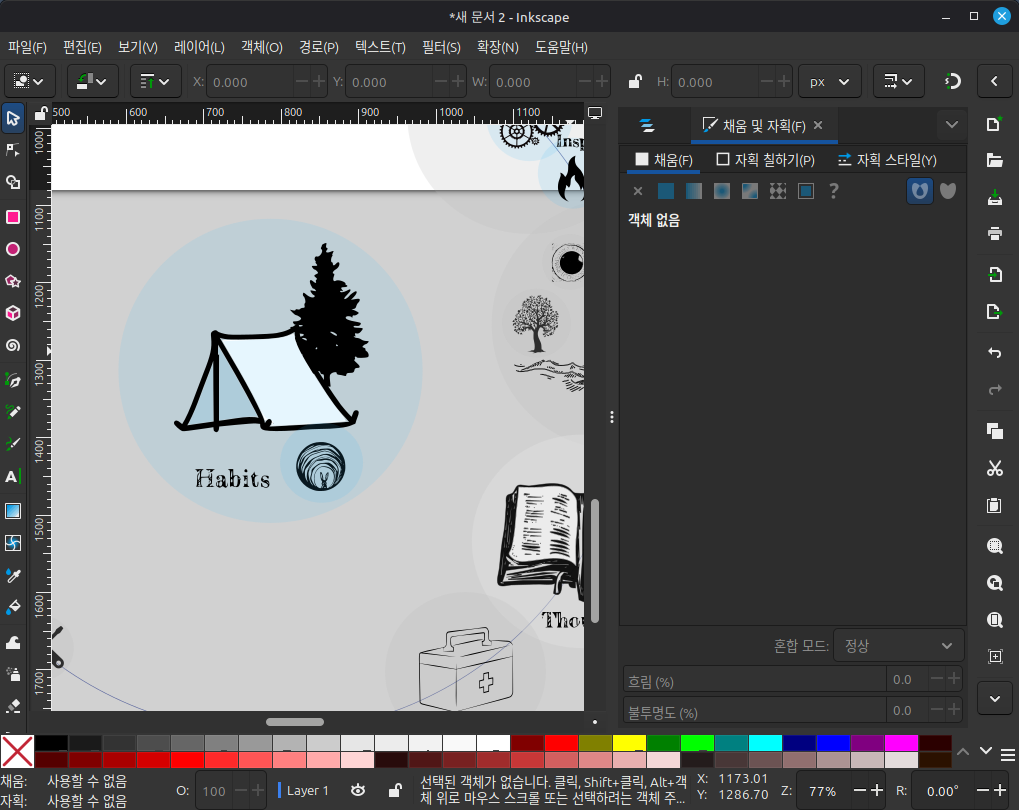Click the Cut scissors icon
Screen dimensions: 1019x810
pos(994,468)
